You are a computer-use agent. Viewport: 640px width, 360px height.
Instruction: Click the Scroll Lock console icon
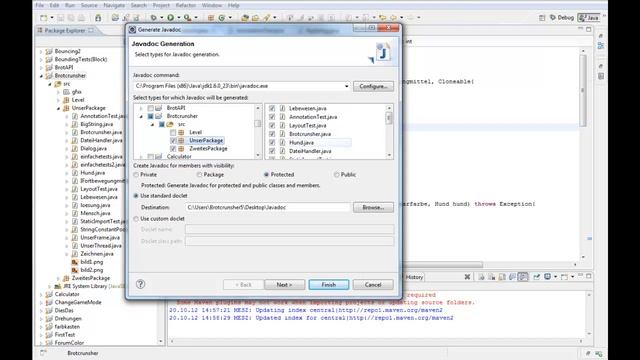[502, 277]
